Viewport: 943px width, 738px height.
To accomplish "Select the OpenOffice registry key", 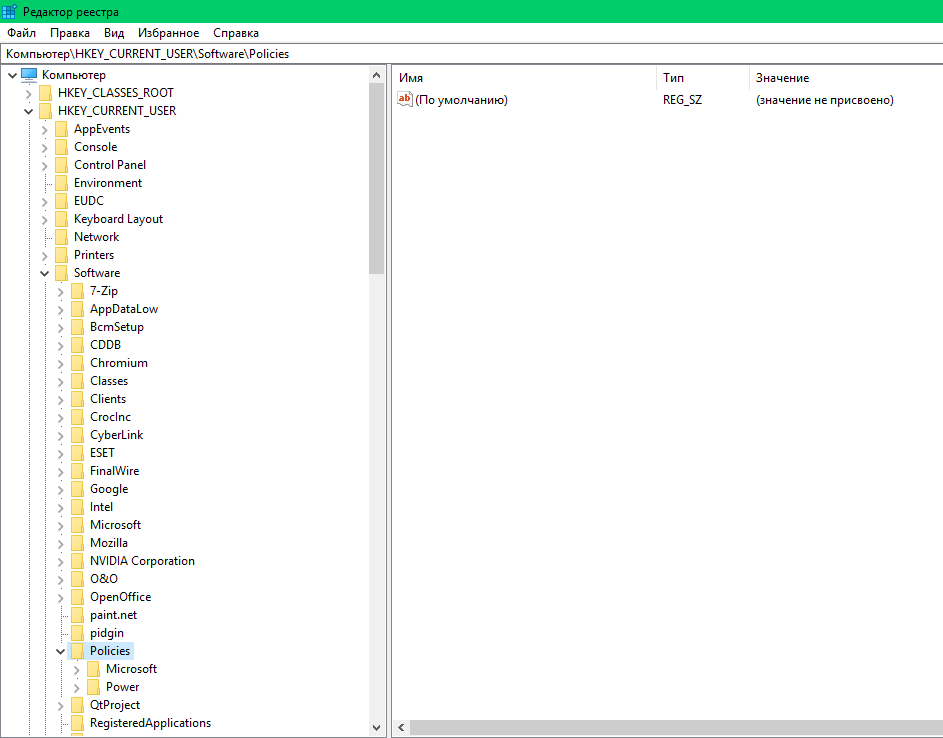I will (x=120, y=597).
